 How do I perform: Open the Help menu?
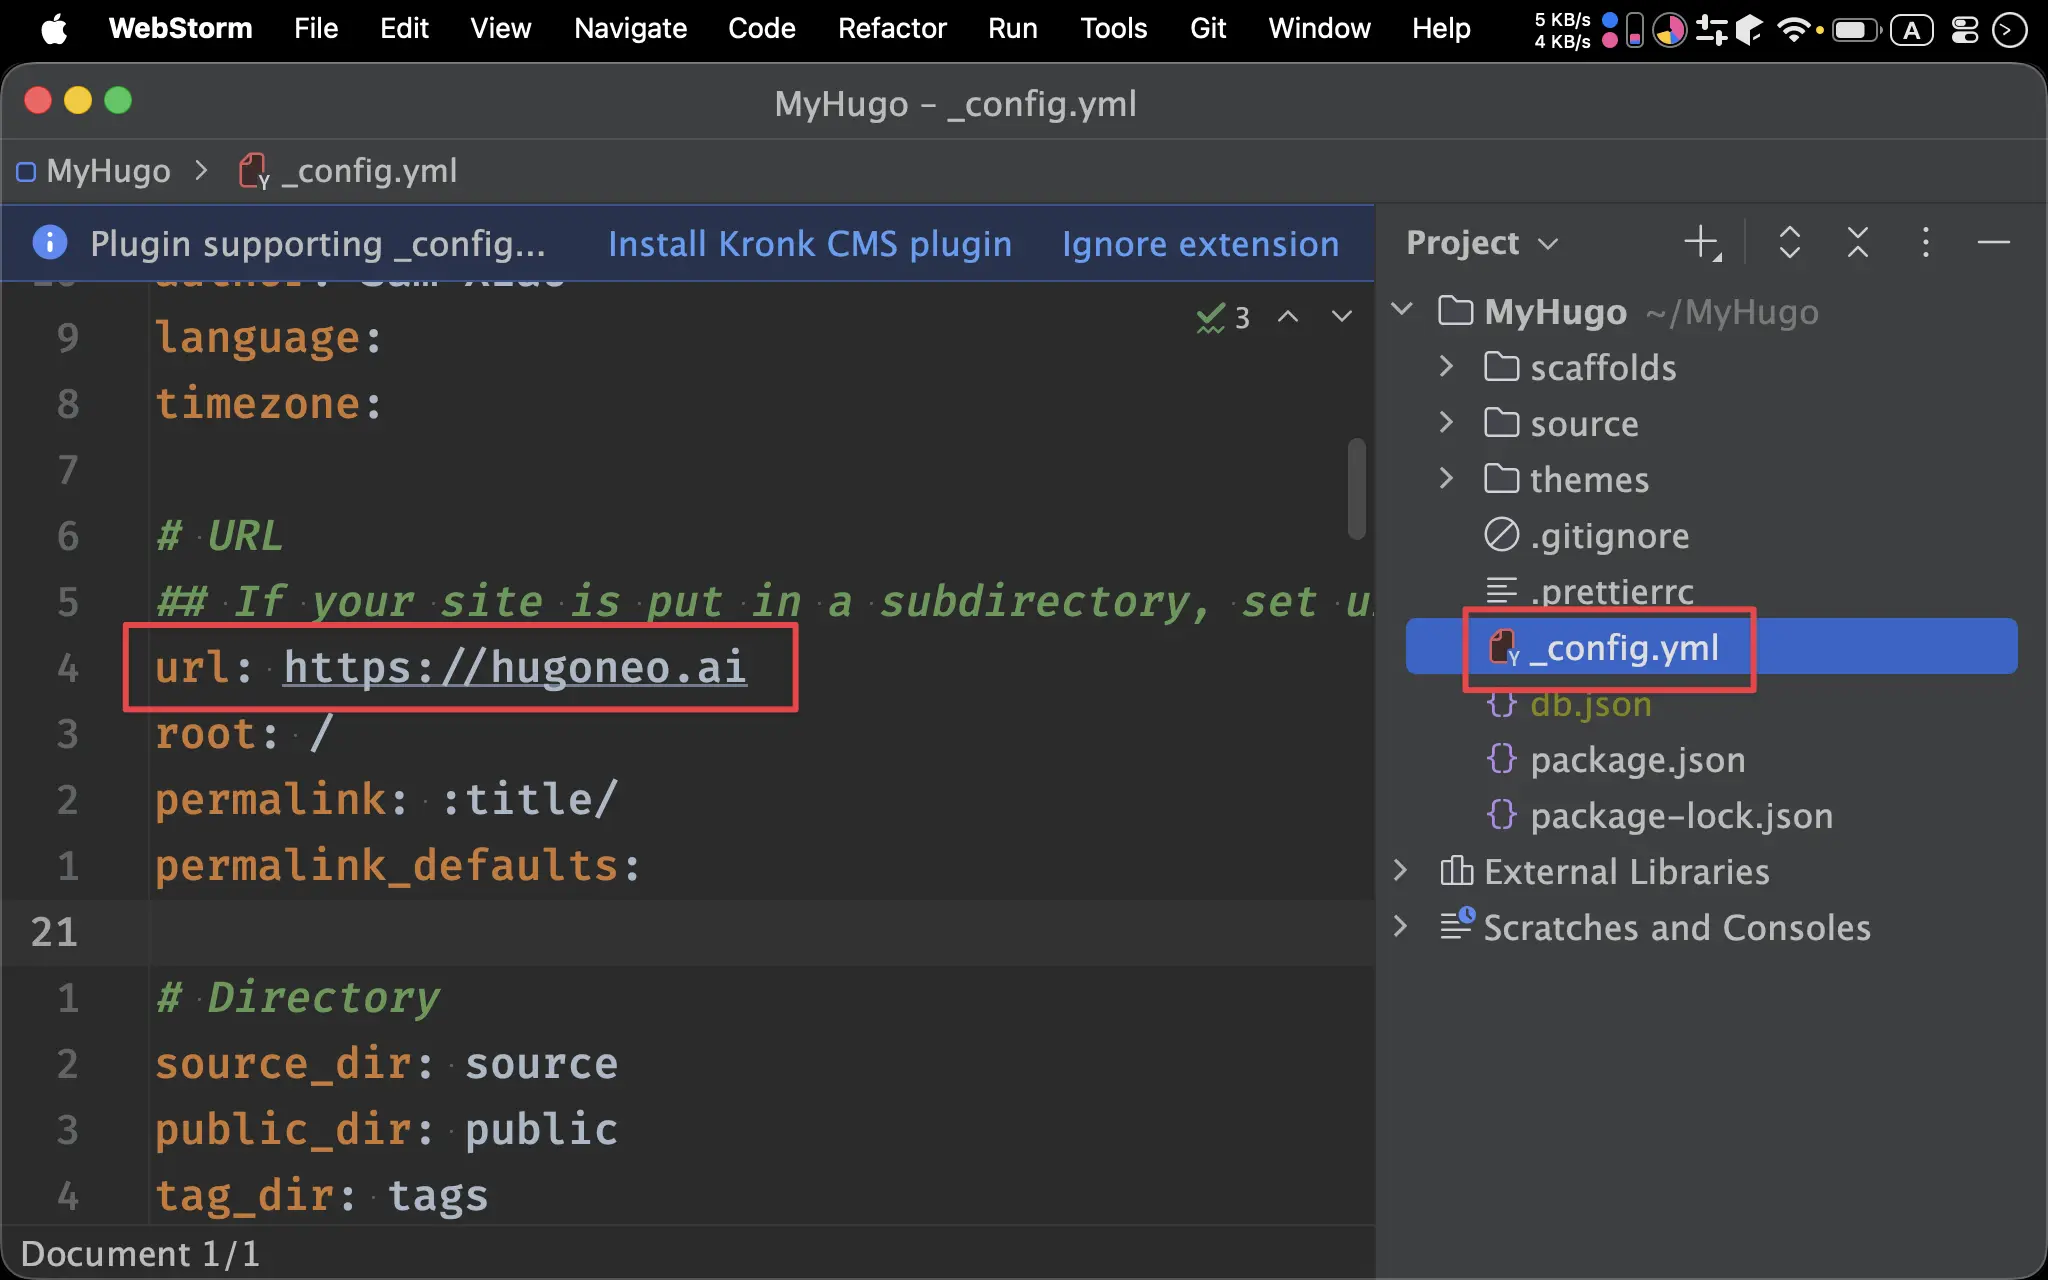tap(1441, 29)
